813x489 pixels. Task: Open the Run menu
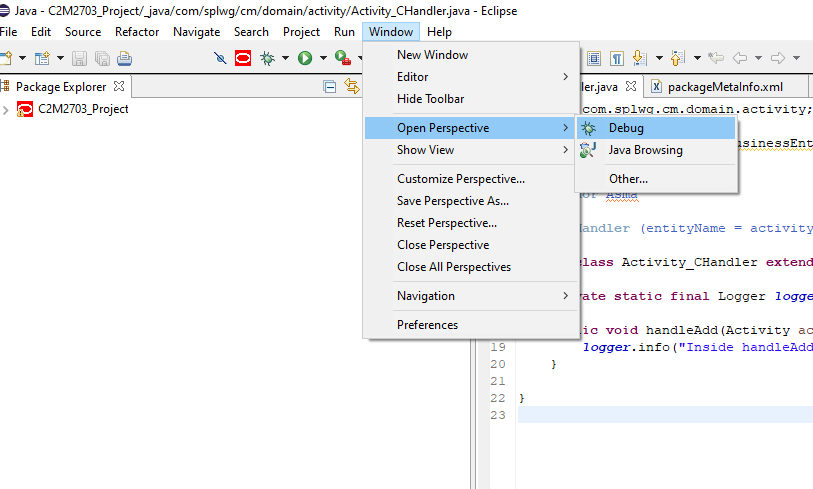[x=344, y=32]
